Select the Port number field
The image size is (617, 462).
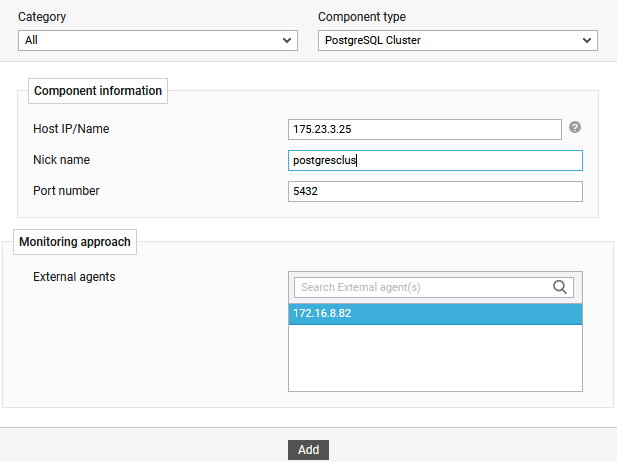(434, 192)
